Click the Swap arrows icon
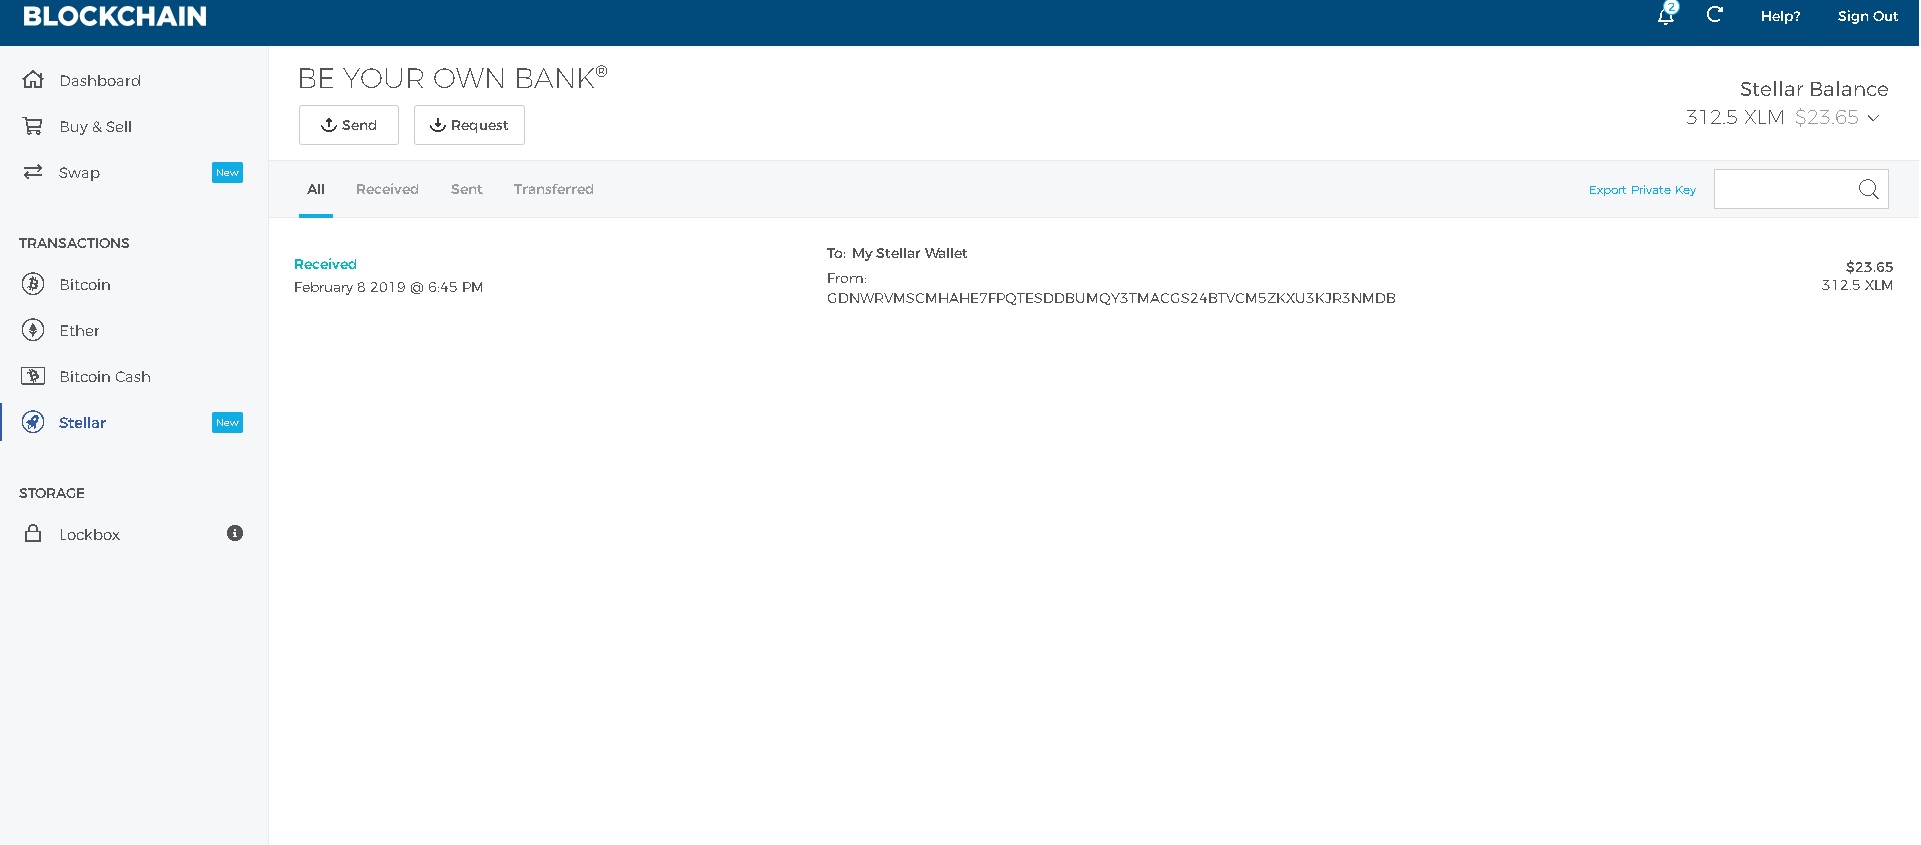Image resolution: width=1921 pixels, height=845 pixels. (x=33, y=172)
